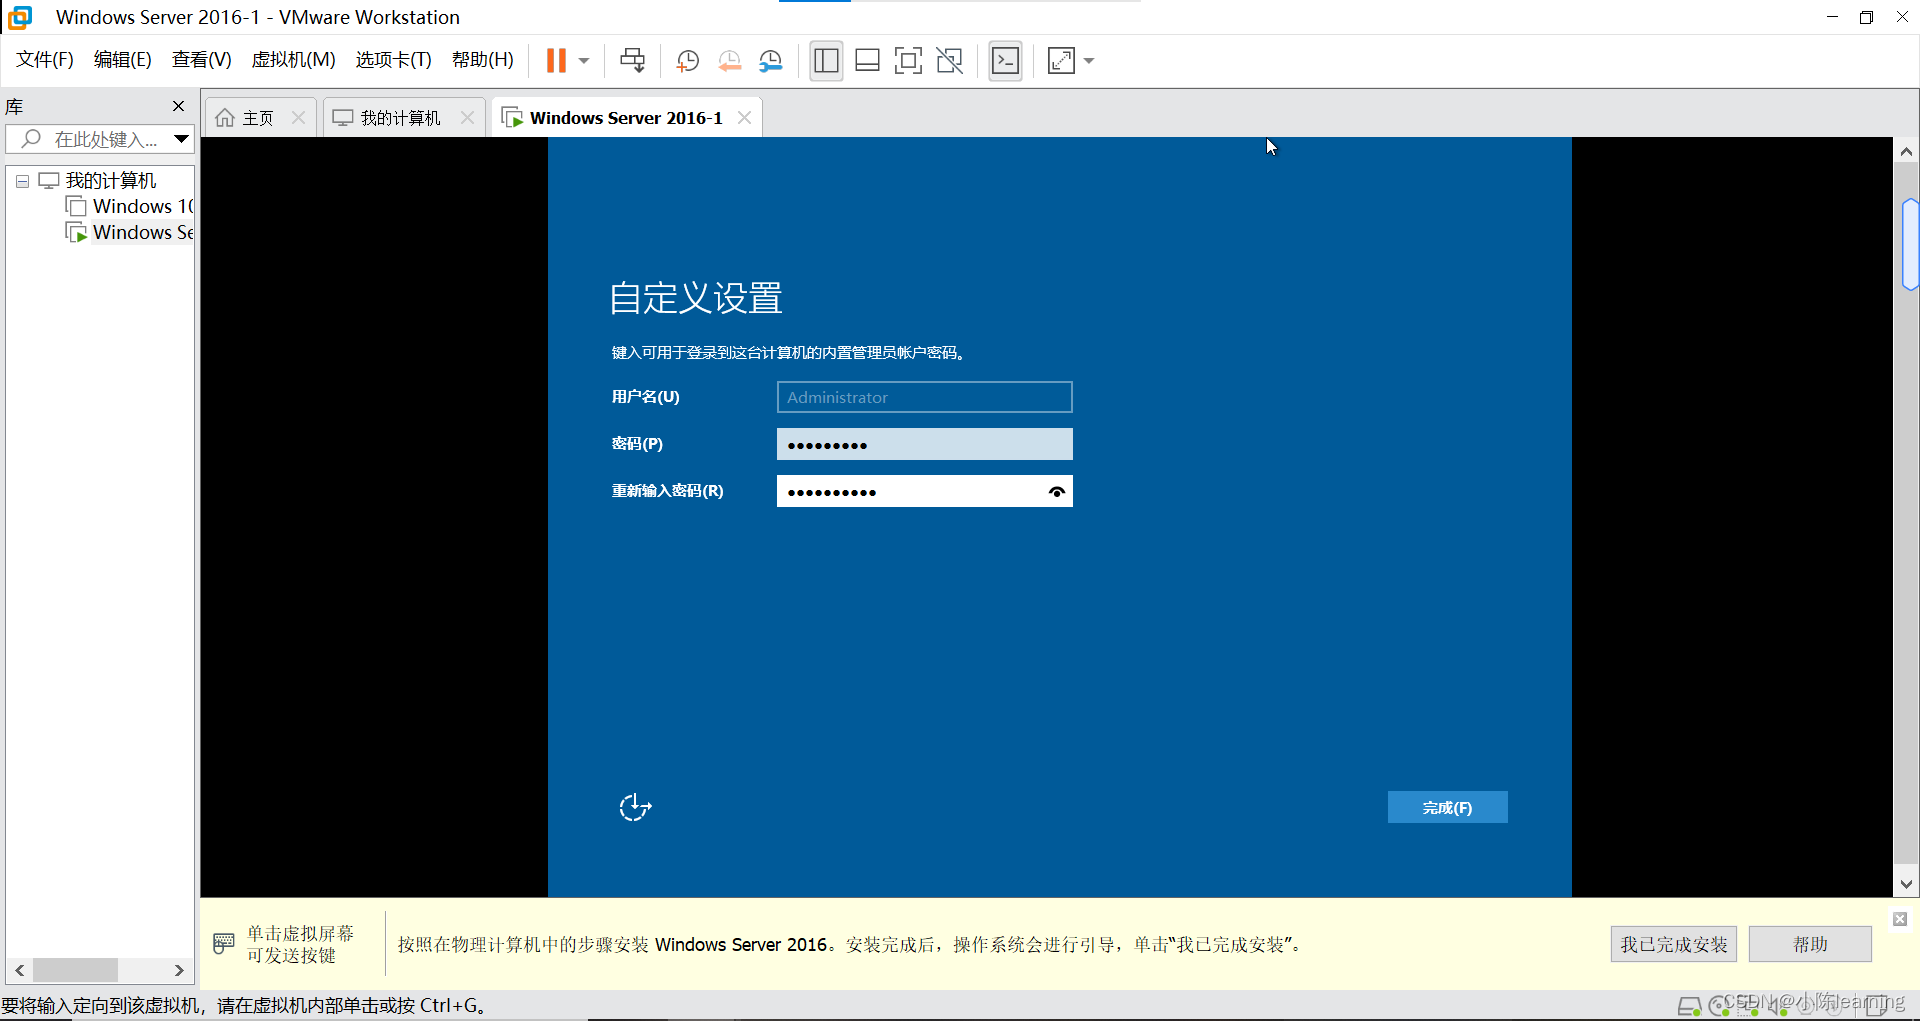Pause the virtual machine
Viewport: 1920px width, 1021px height.
[556, 61]
